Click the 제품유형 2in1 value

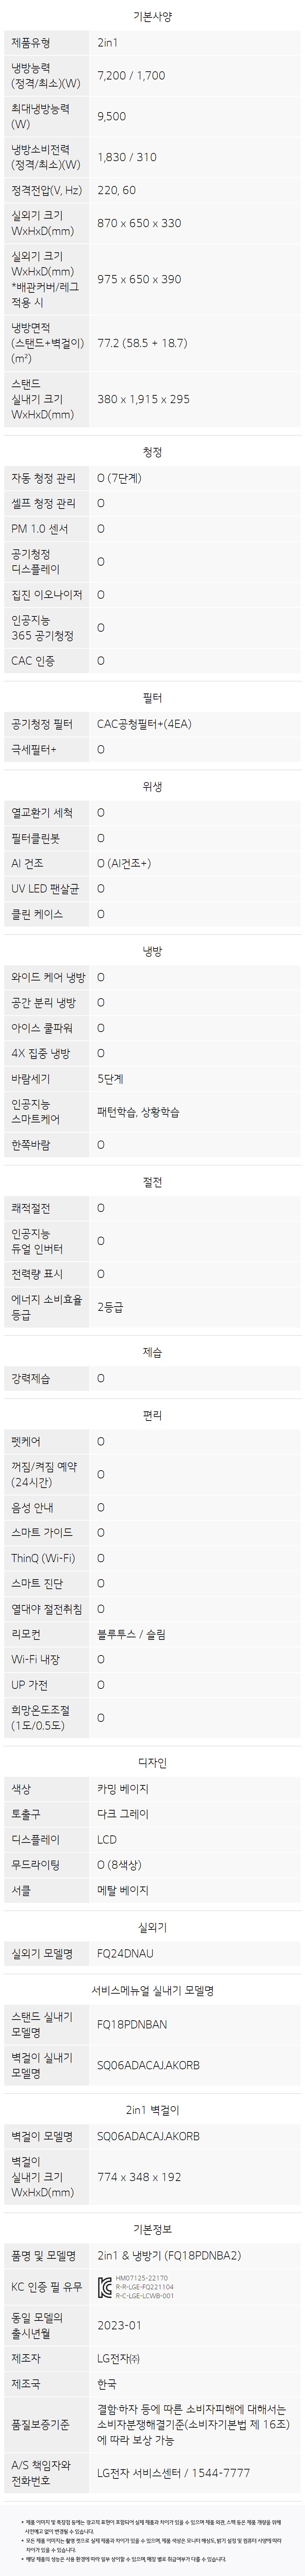click(107, 43)
